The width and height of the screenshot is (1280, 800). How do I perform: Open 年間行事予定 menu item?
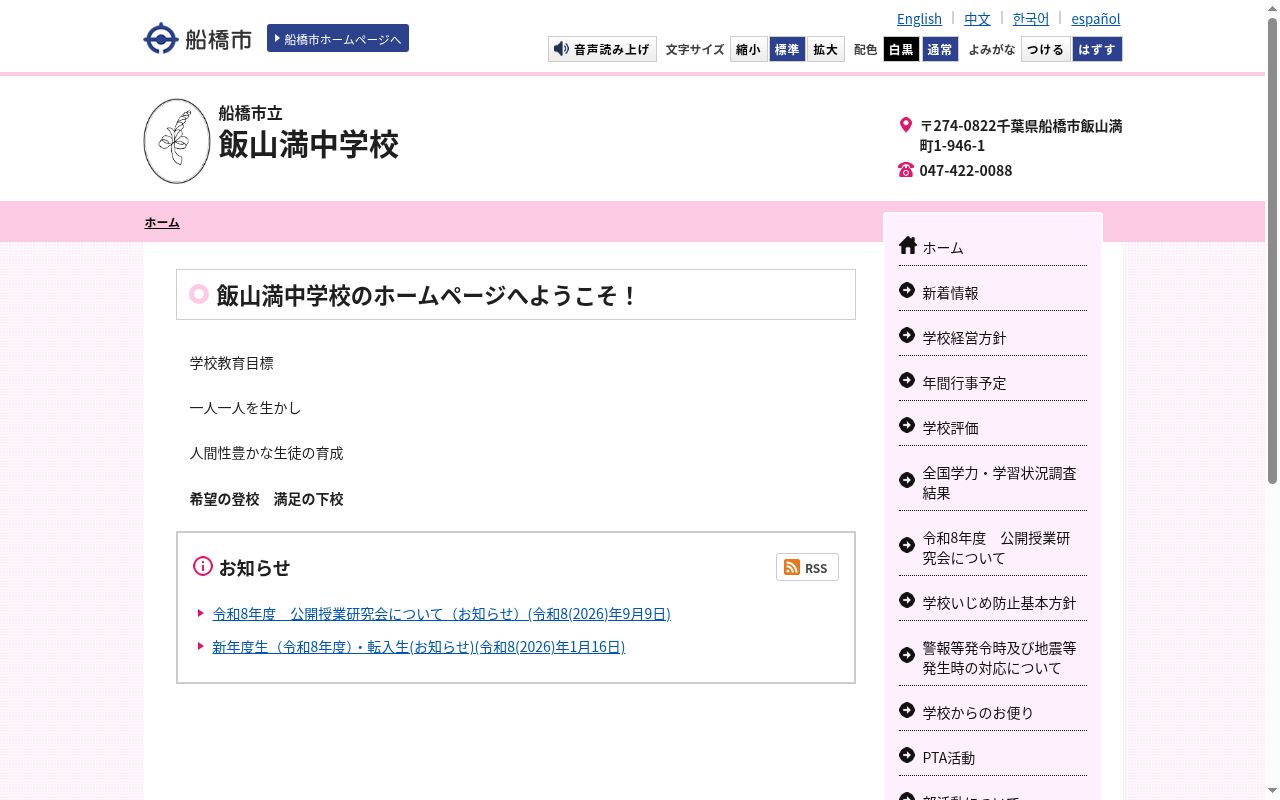tap(964, 382)
